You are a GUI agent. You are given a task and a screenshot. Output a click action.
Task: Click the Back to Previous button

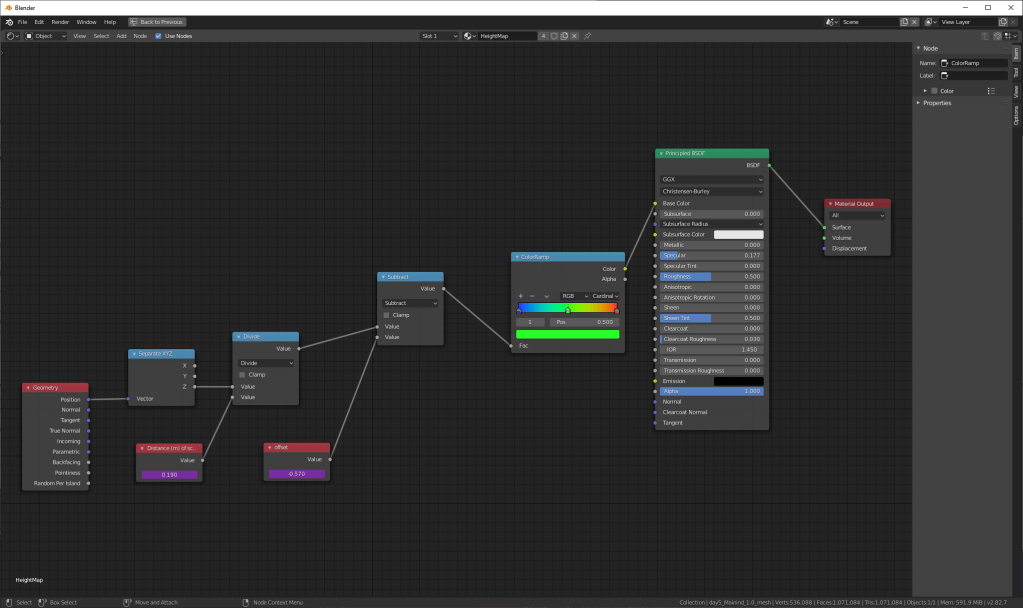point(157,21)
